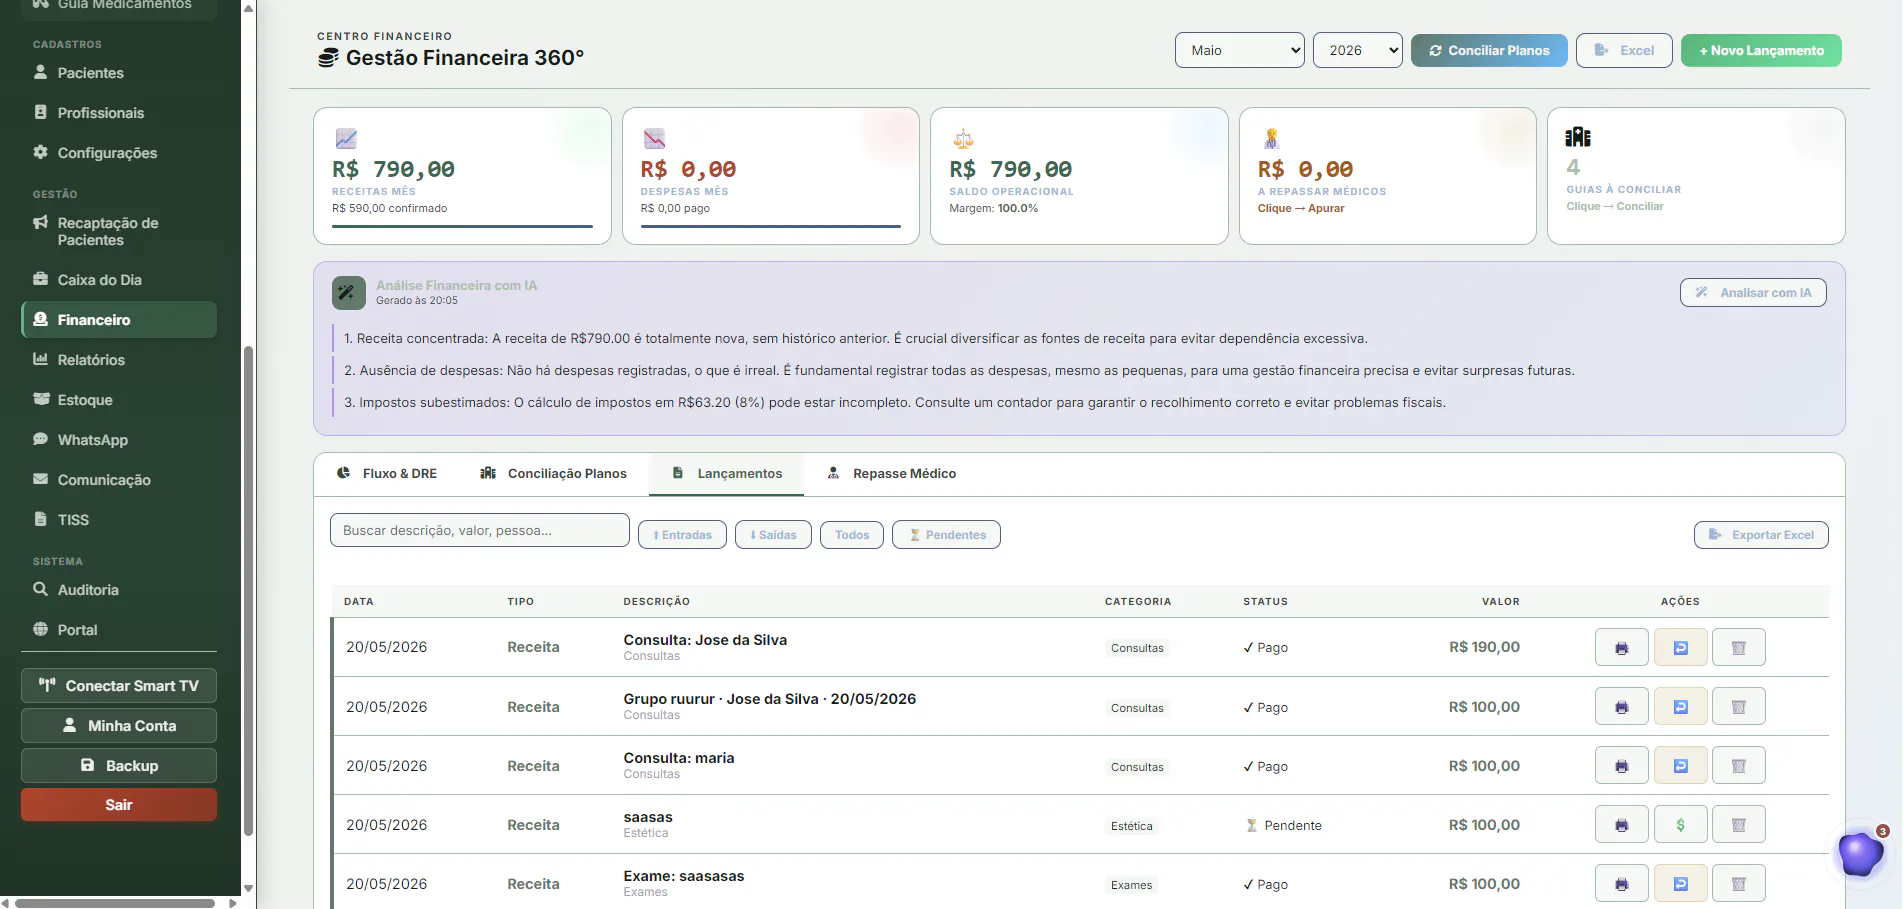This screenshot has width=1903, height=909.
Task: Open the Despesas Mês card
Action: [x=771, y=176]
